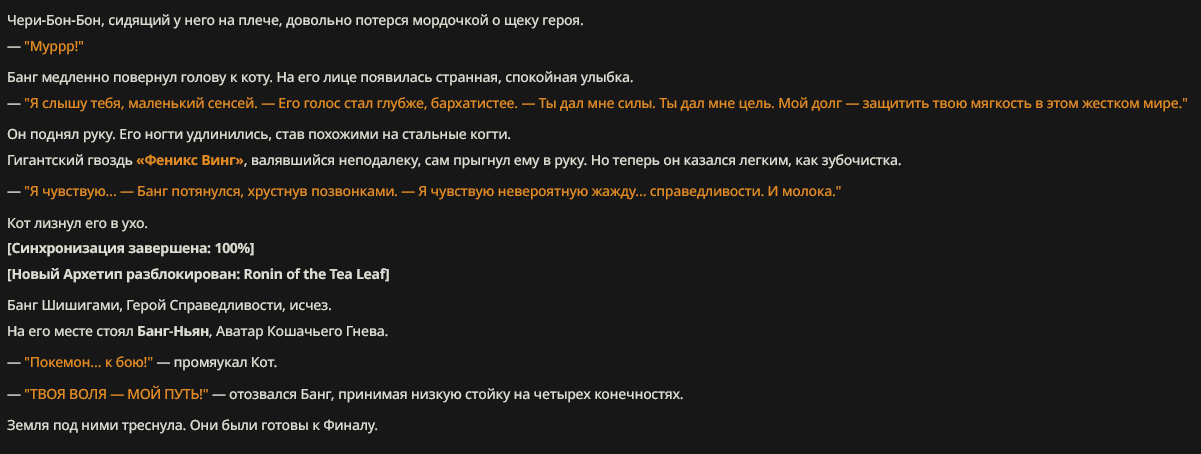Click the orange text "Муррр!"
The height and width of the screenshot is (454, 1201).
pyautogui.click(x=54, y=46)
